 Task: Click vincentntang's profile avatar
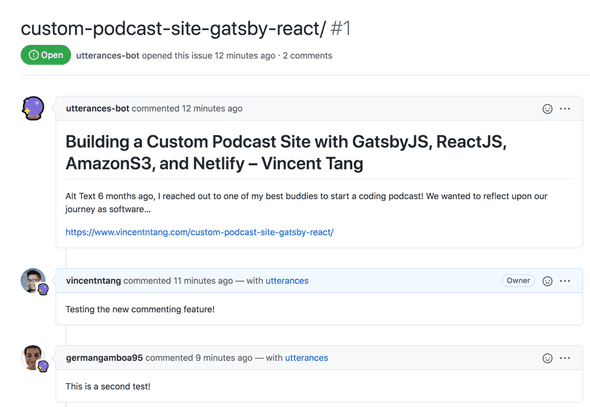click(x=33, y=281)
